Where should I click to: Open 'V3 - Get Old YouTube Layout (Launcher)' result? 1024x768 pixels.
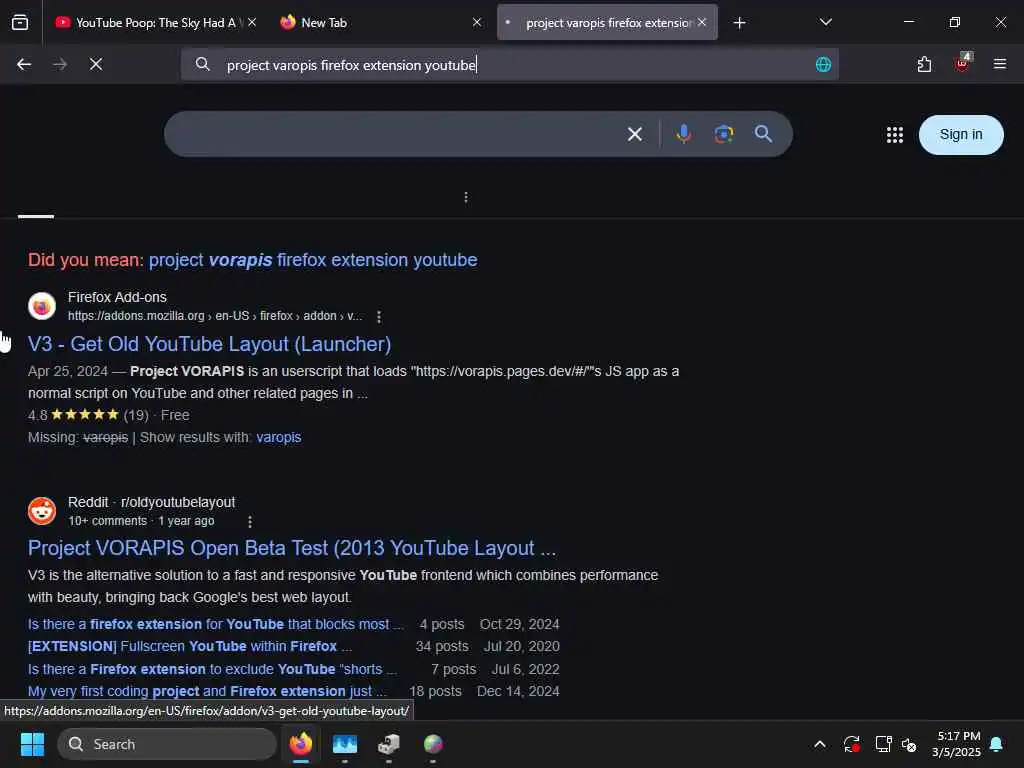click(209, 344)
